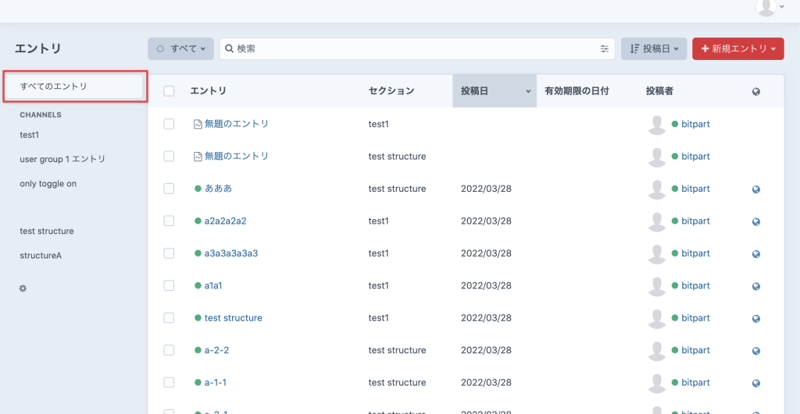This screenshot has height=414, width=800.
Task: Select the checkbox beside a-2-2 entry
Action: pyautogui.click(x=169, y=350)
